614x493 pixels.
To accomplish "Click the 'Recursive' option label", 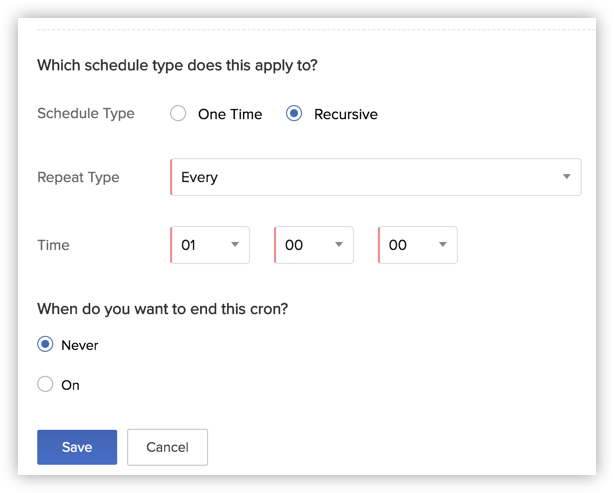I will tap(346, 114).
